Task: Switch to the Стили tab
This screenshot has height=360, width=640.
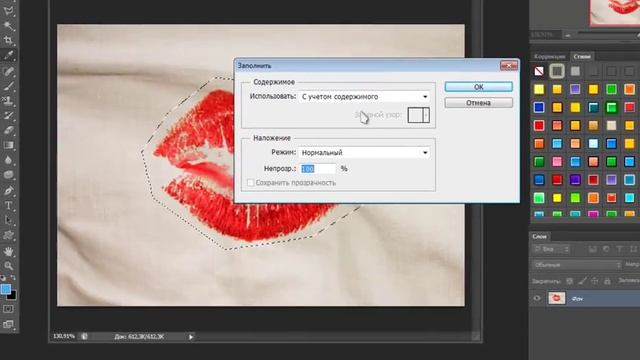Action: click(x=582, y=56)
